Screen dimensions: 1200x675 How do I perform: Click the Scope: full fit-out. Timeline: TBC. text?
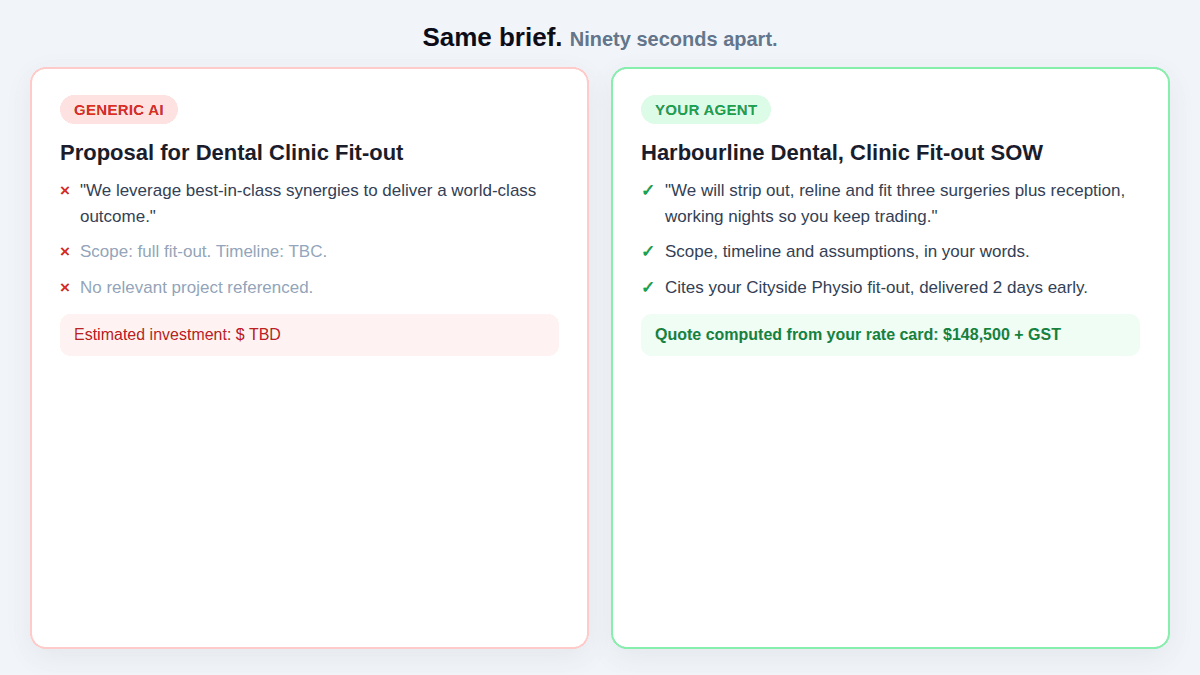pos(203,252)
